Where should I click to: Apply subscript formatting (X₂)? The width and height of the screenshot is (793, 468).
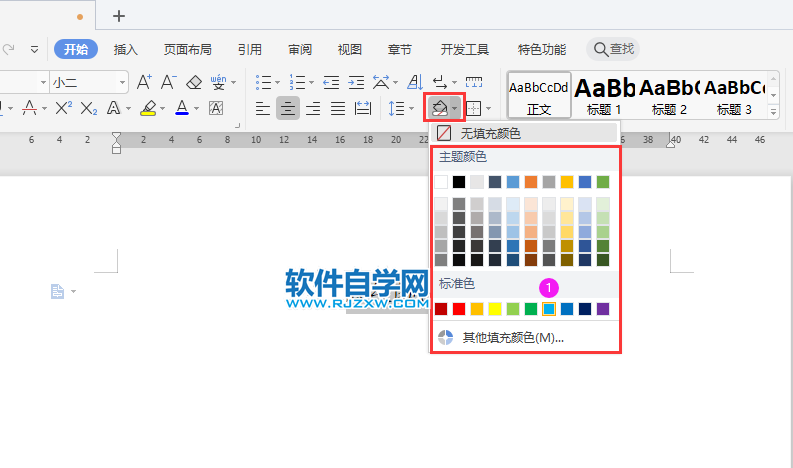(89, 108)
